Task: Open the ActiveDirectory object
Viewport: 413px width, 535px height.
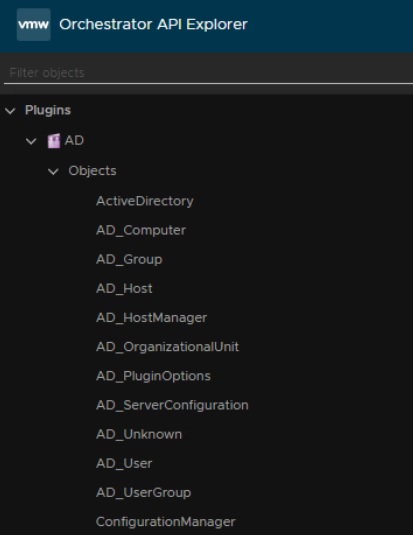Action: tap(145, 201)
